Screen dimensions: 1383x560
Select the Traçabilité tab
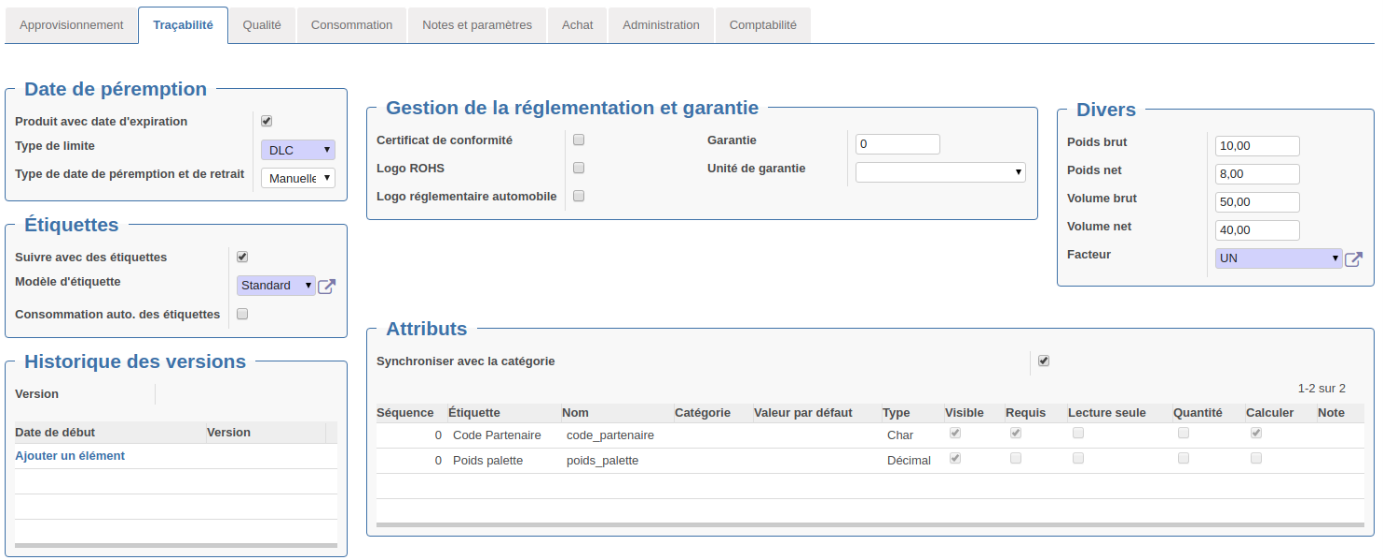(183, 25)
